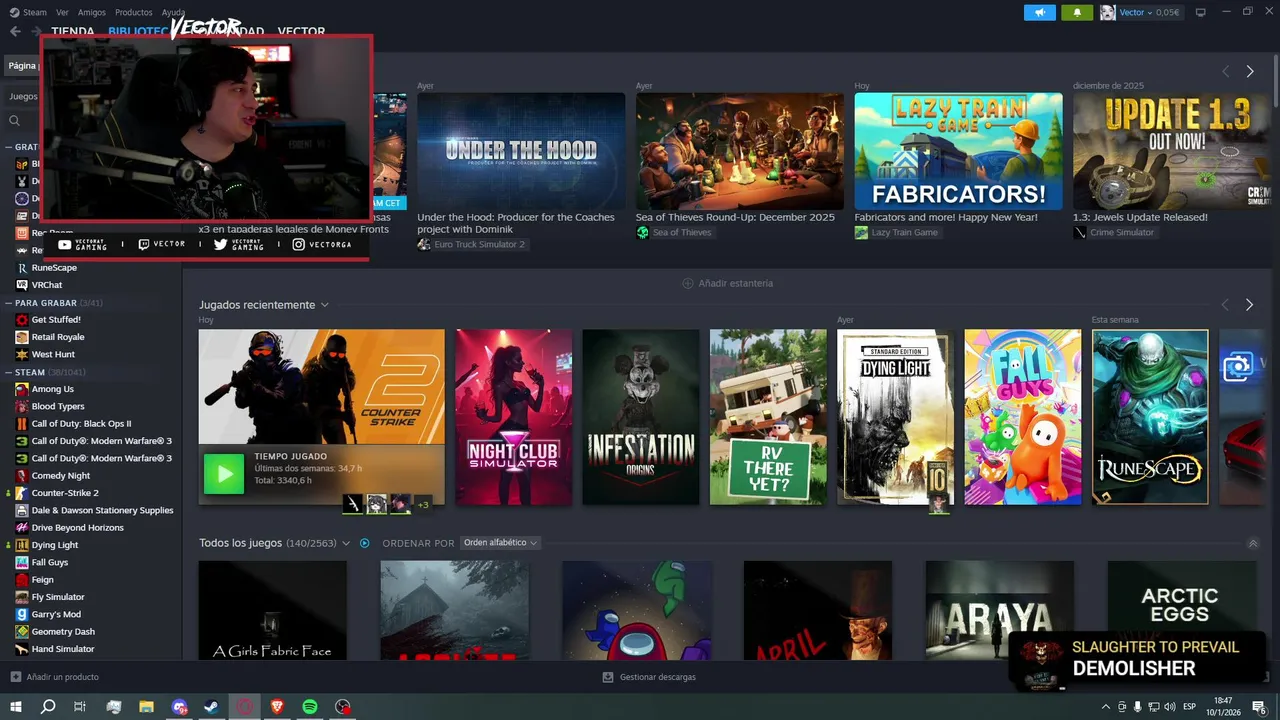The image size is (1280, 720).
Task: Open the RuneScape cover in recent games
Action: coord(1150,417)
